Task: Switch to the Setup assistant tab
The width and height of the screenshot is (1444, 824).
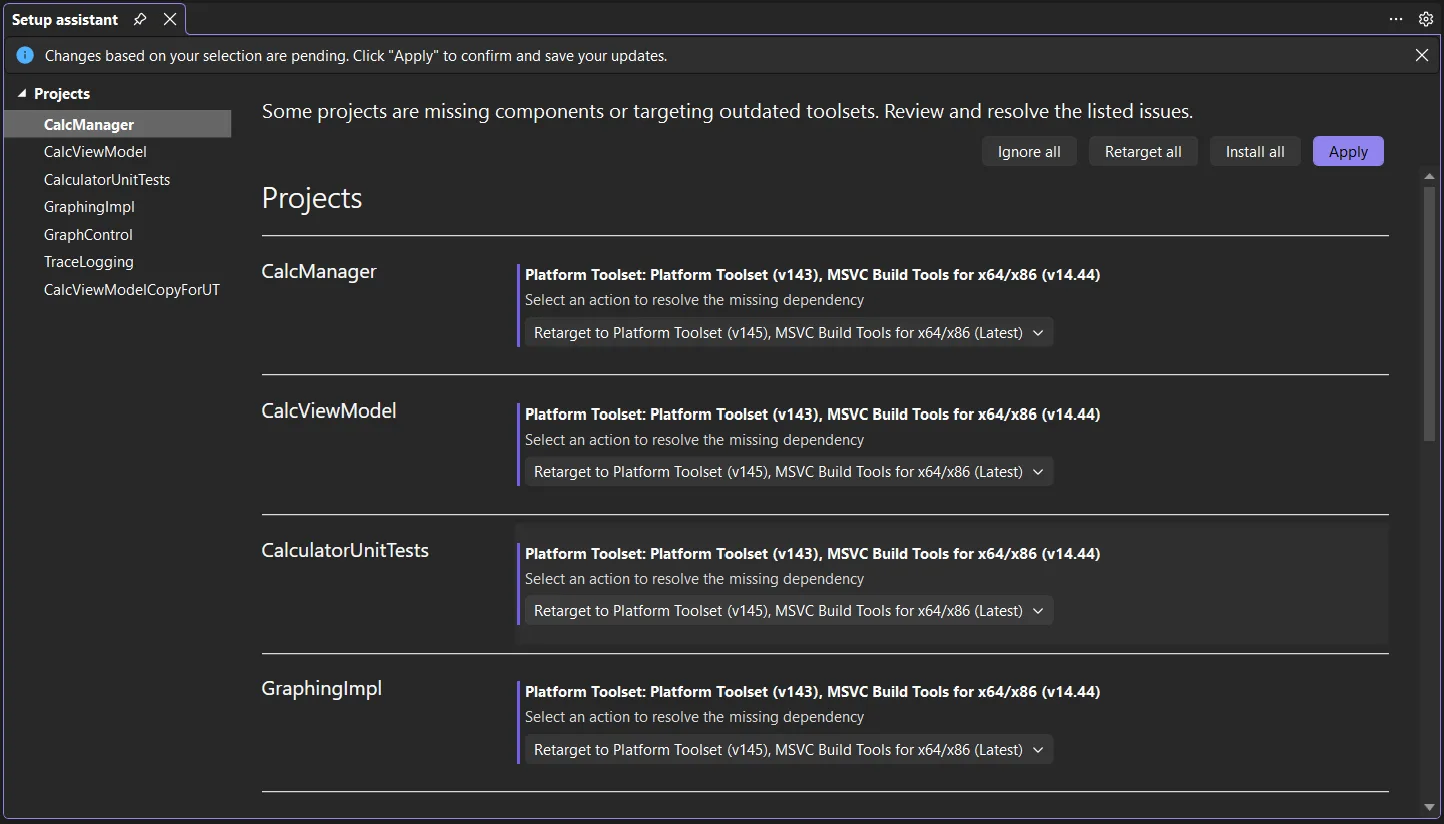Action: [x=65, y=18]
